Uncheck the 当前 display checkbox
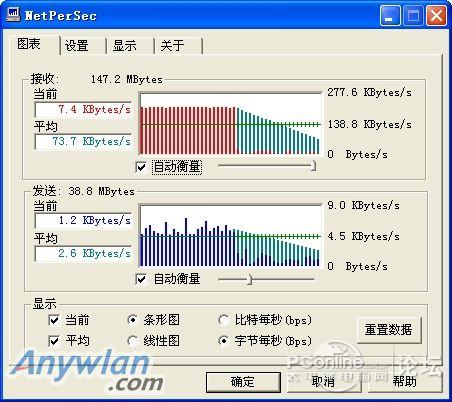This screenshot has width=452, height=402. tap(54, 320)
